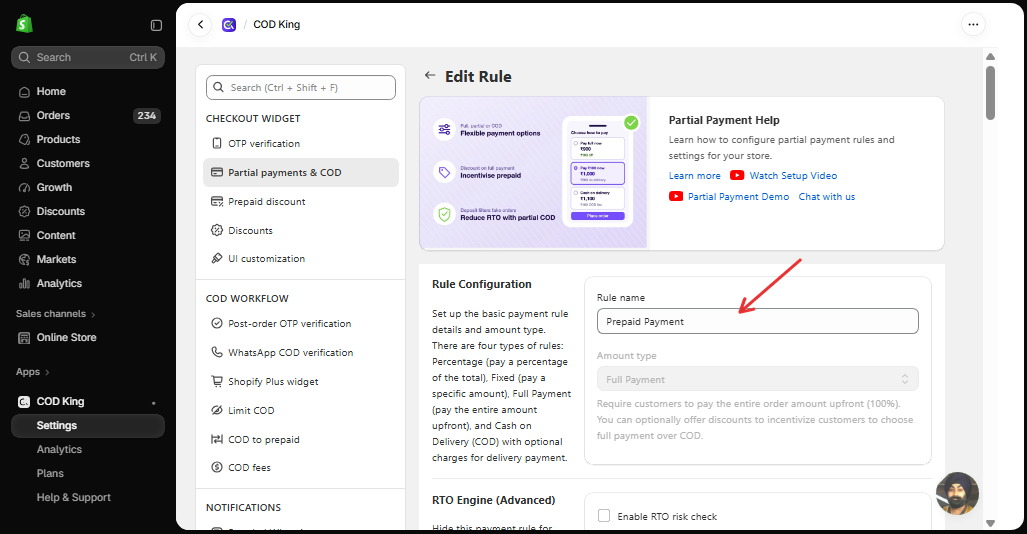Click the Shopify Plus cart icon
Image resolution: width=1027 pixels, height=534 pixels.
(x=217, y=381)
